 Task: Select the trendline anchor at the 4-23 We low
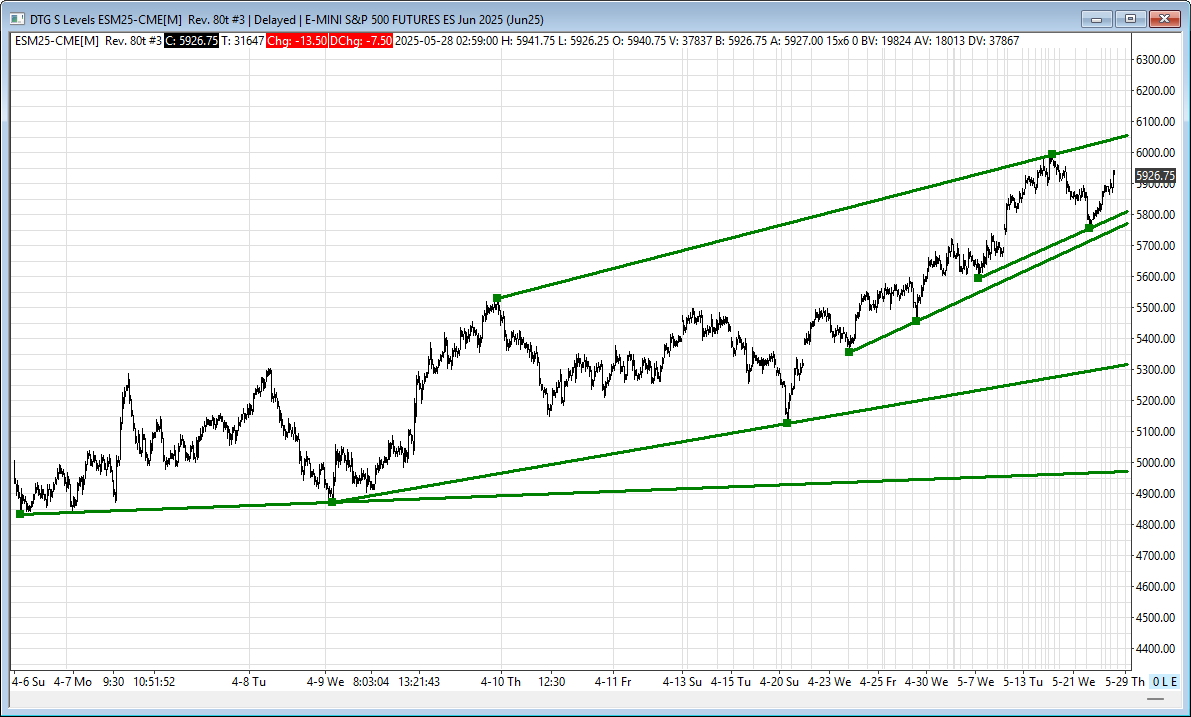click(849, 352)
